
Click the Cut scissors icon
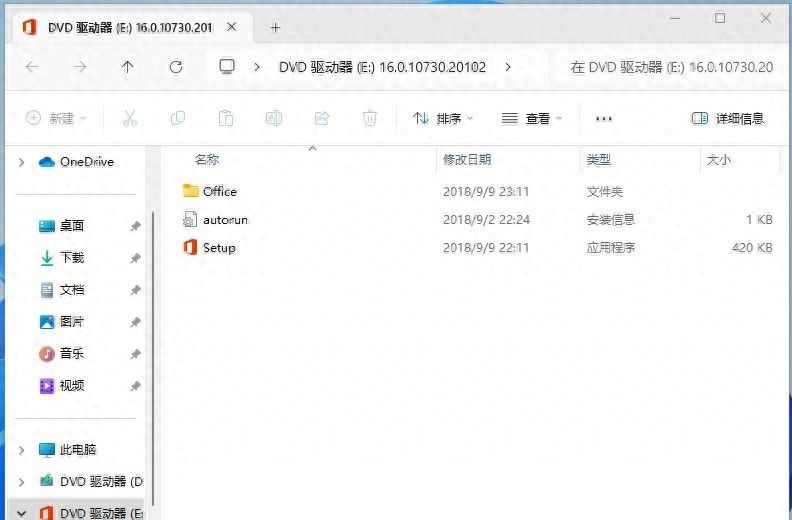(x=130, y=118)
